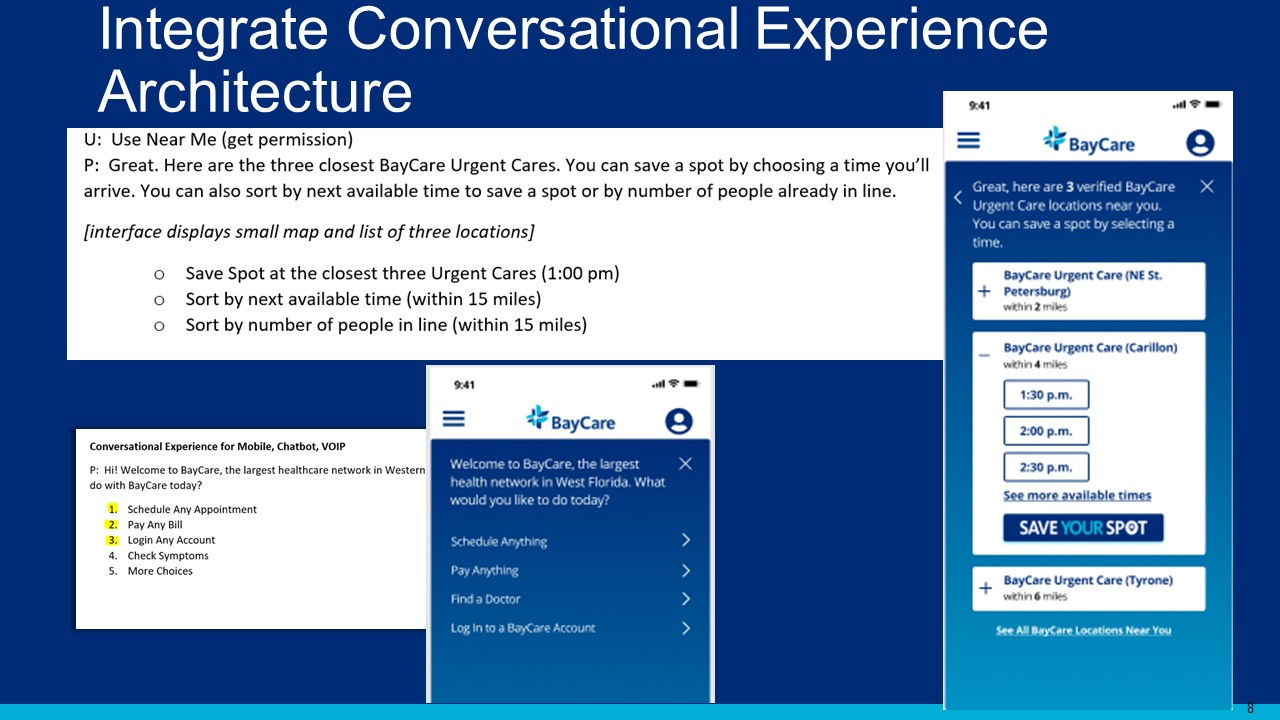Click bullet 'Save Spot at the closest three Urgent Cares'
This screenshot has width=1280, height=720.
point(402,273)
